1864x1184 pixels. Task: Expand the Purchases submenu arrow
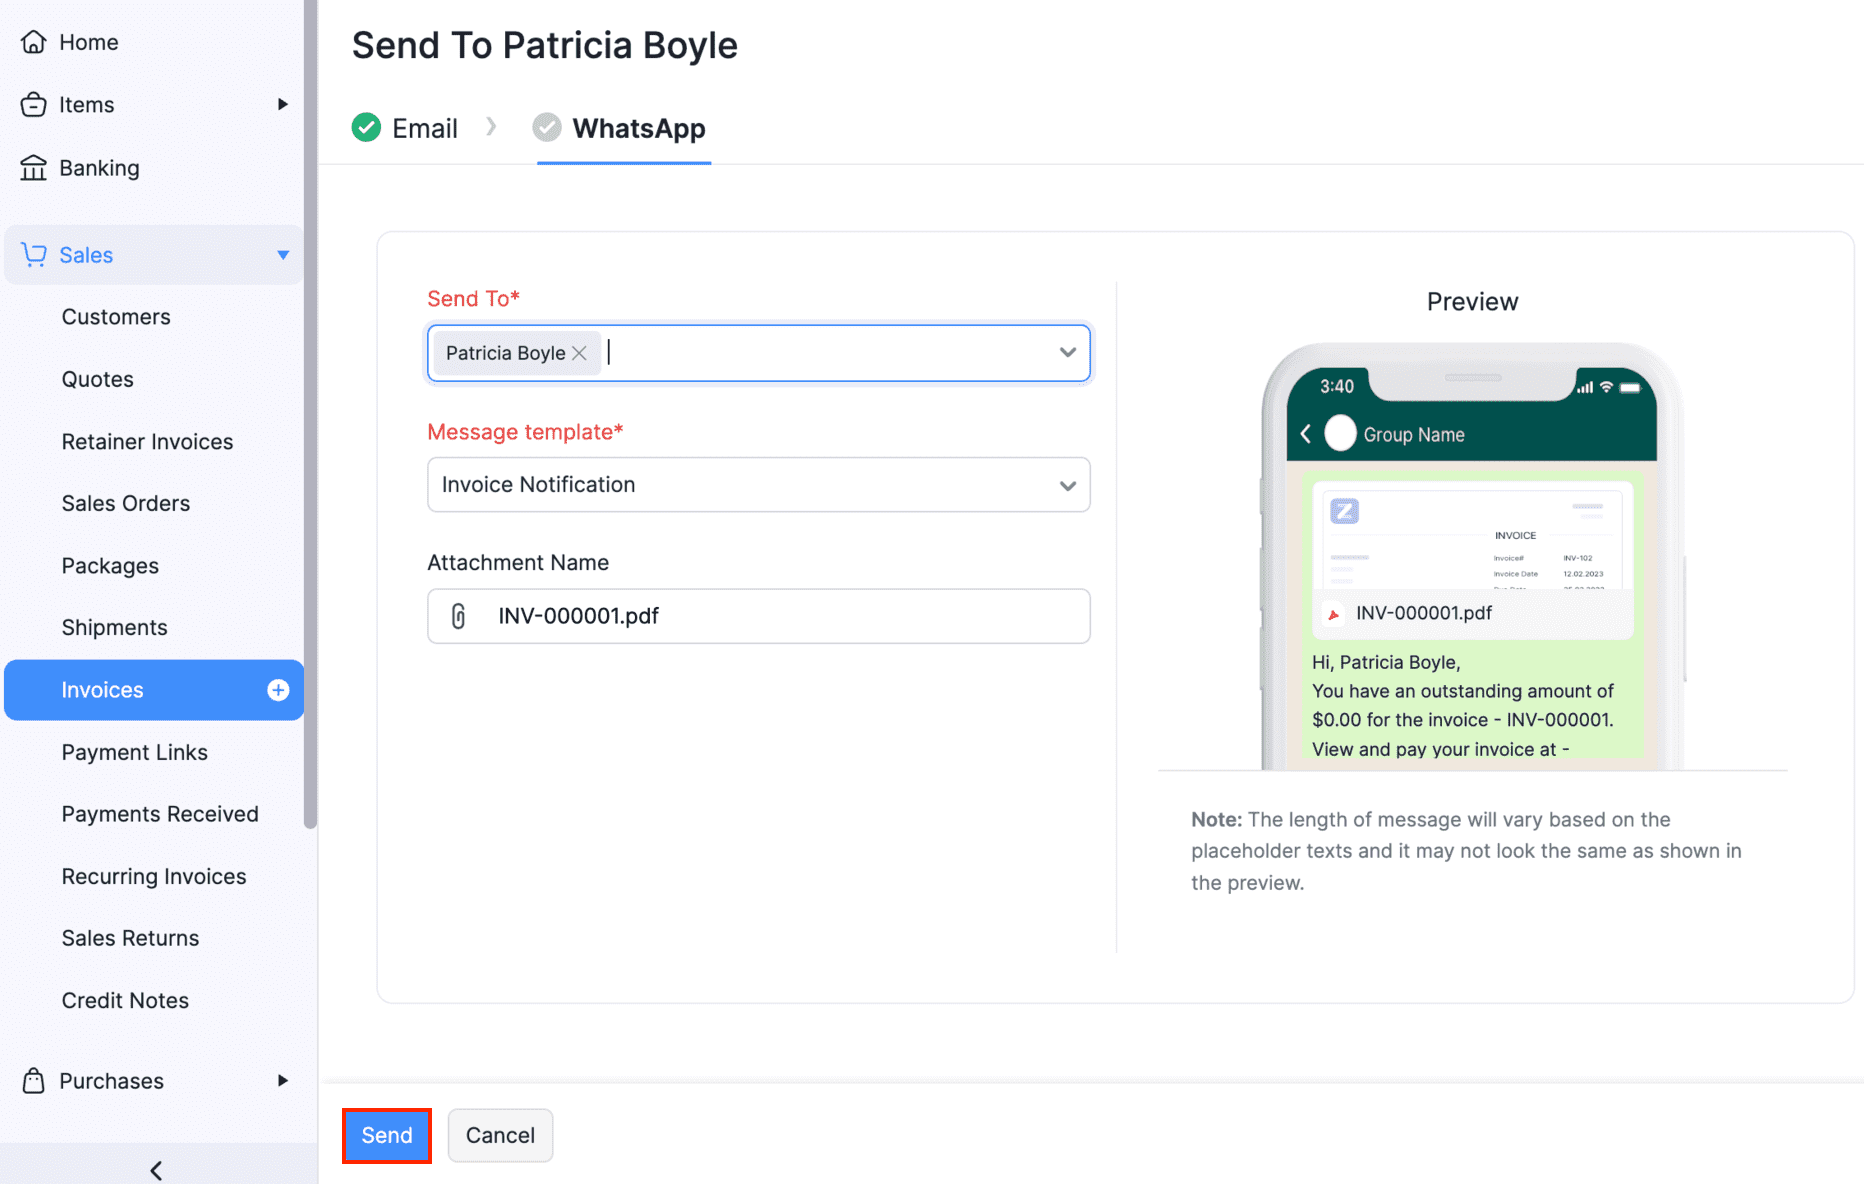(x=284, y=1081)
